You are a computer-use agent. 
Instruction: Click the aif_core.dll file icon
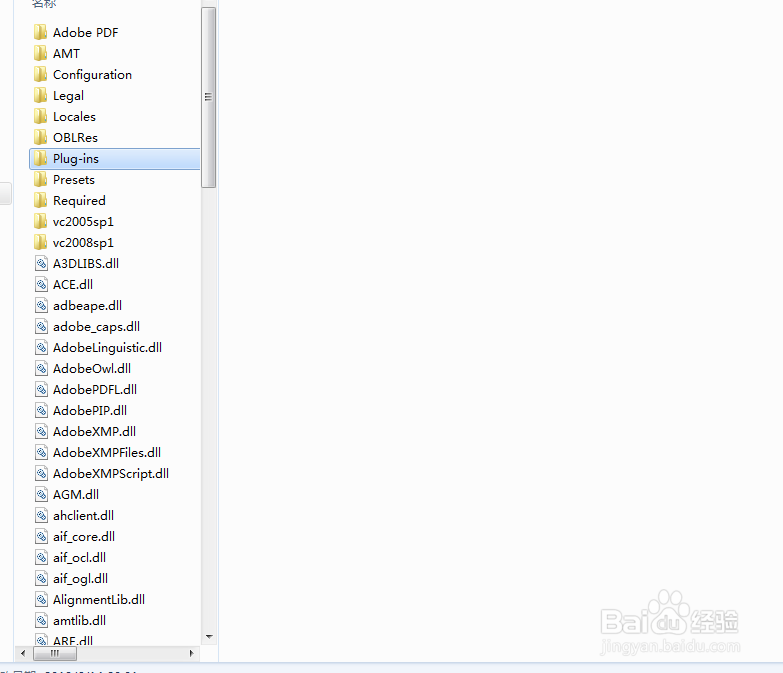[x=41, y=537]
